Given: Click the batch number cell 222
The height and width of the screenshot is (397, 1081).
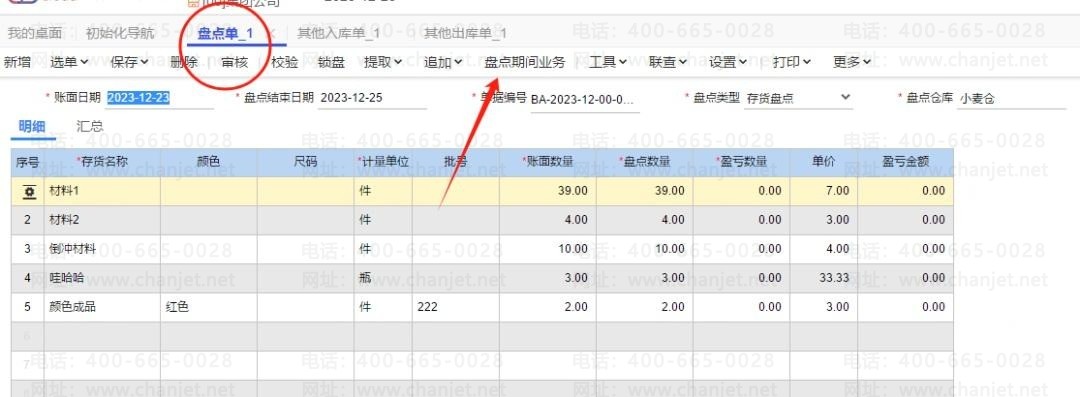Looking at the screenshot, I should tap(456, 307).
